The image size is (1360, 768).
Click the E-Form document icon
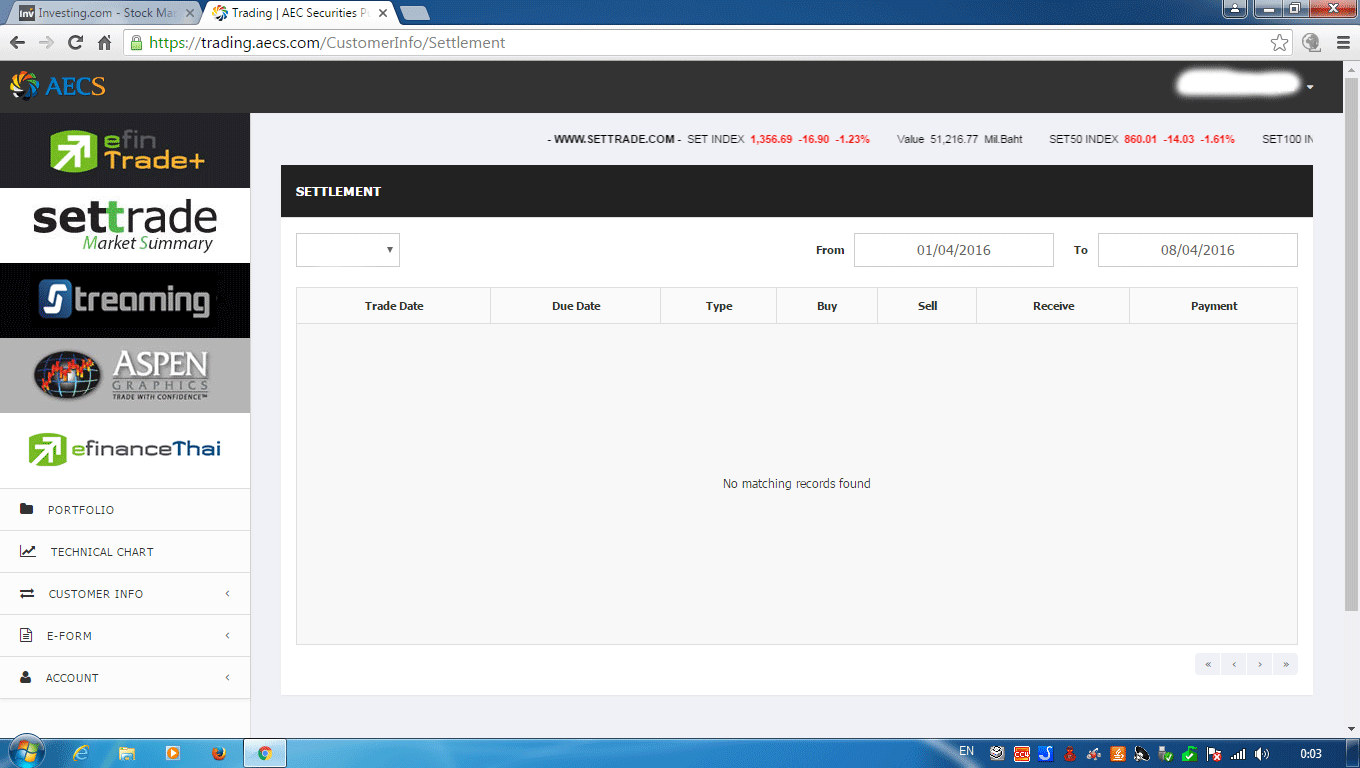[26, 636]
